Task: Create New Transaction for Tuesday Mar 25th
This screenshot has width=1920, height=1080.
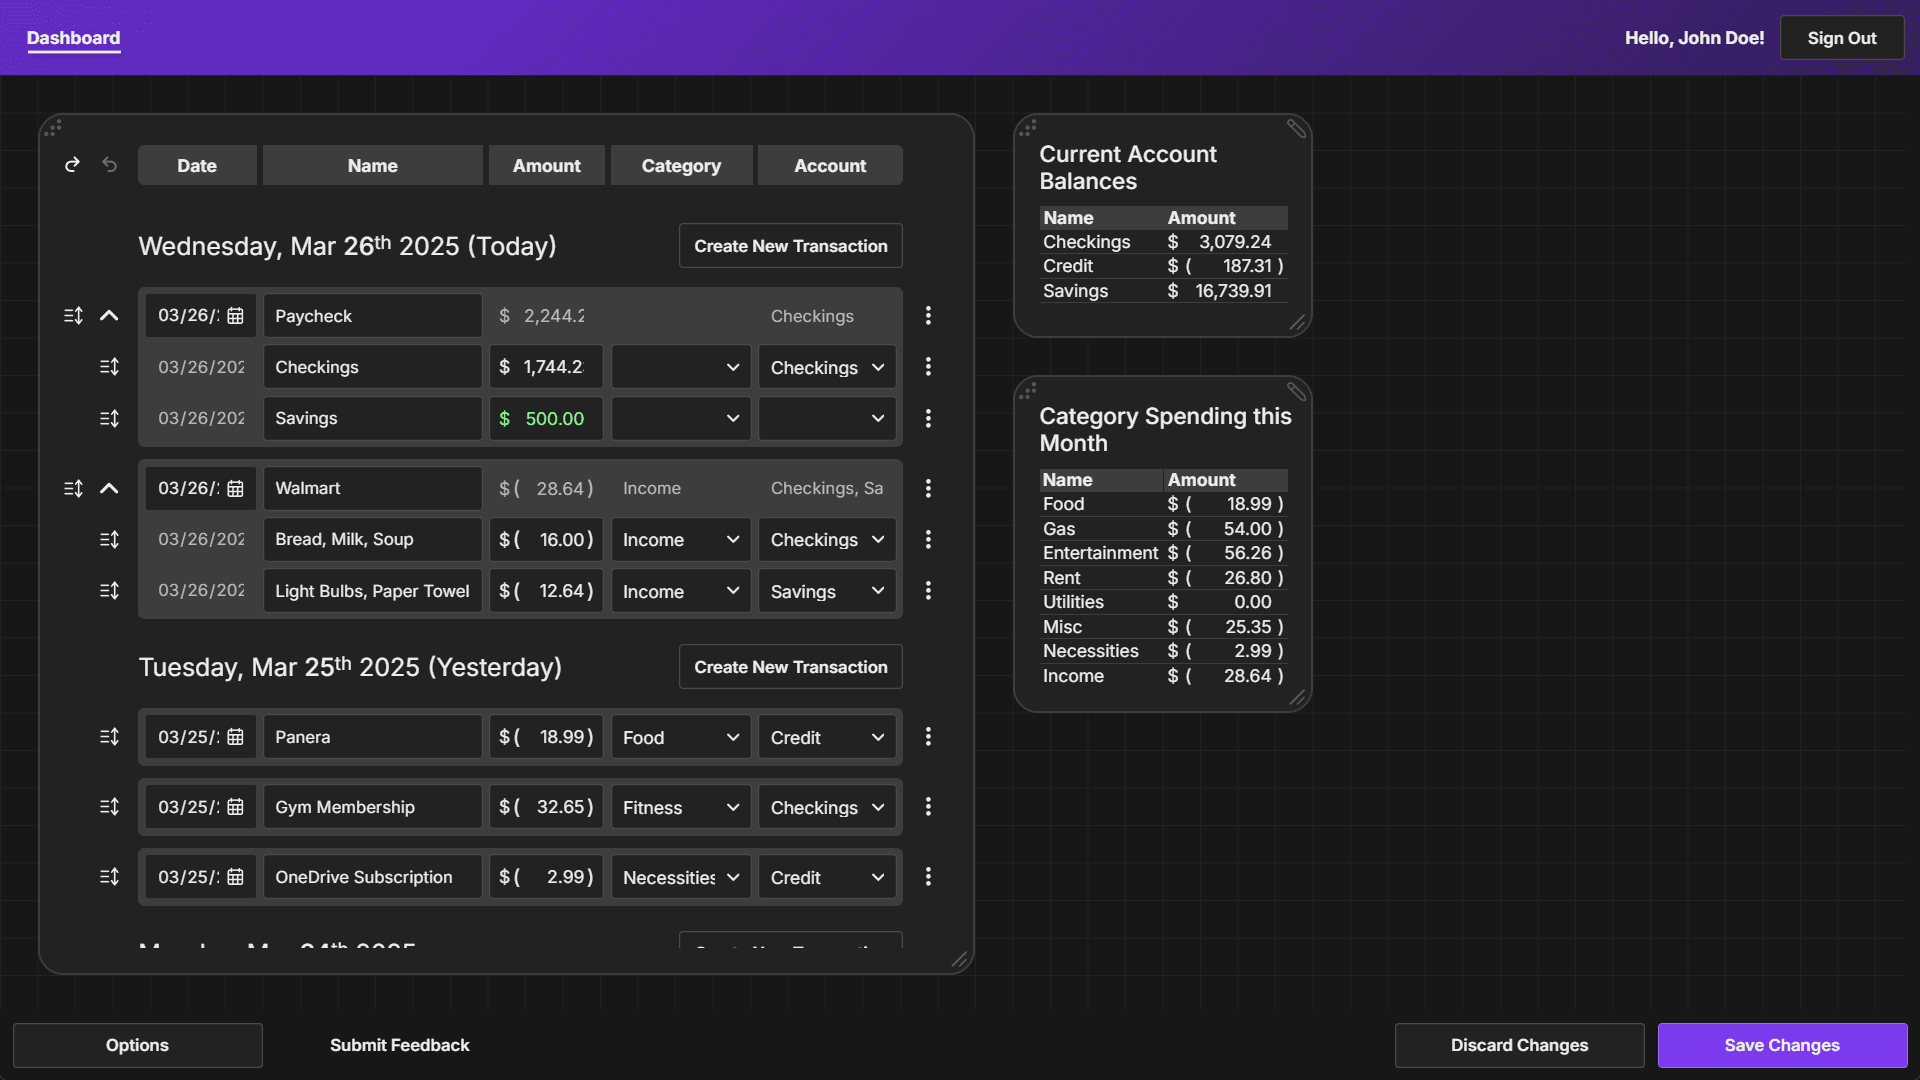Action: [791, 667]
